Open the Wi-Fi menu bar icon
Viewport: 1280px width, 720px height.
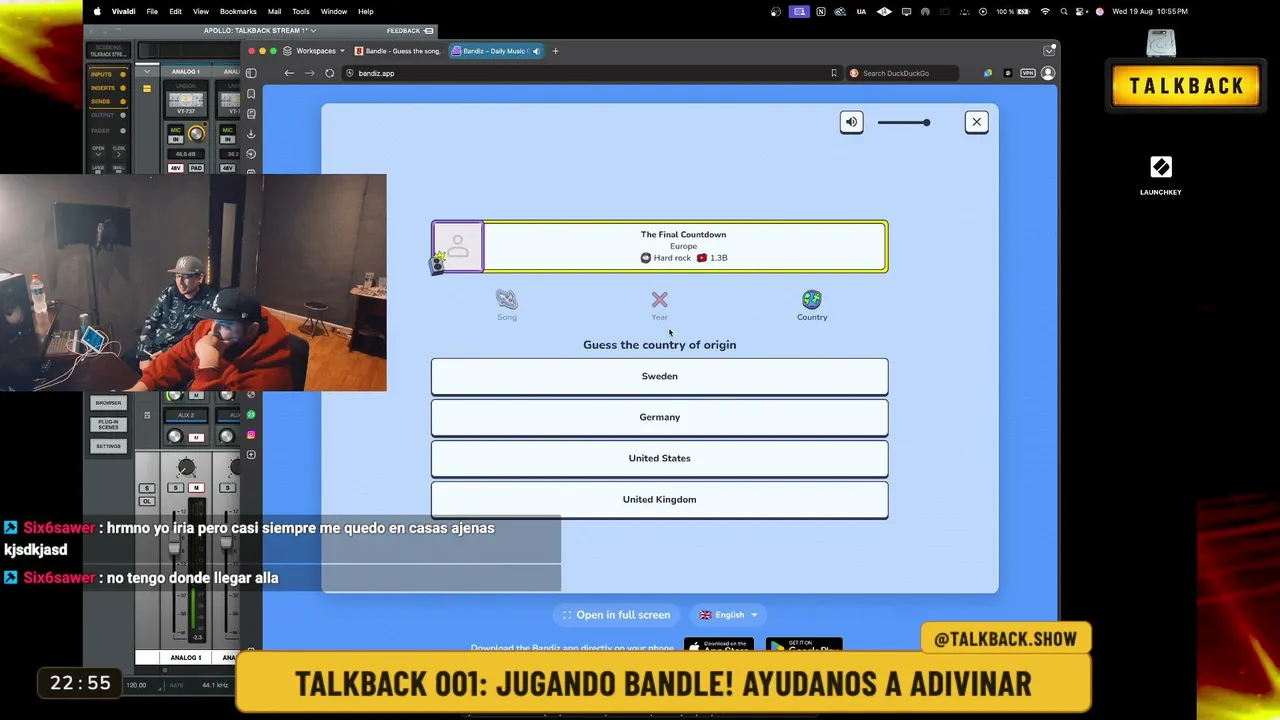click(x=1045, y=11)
